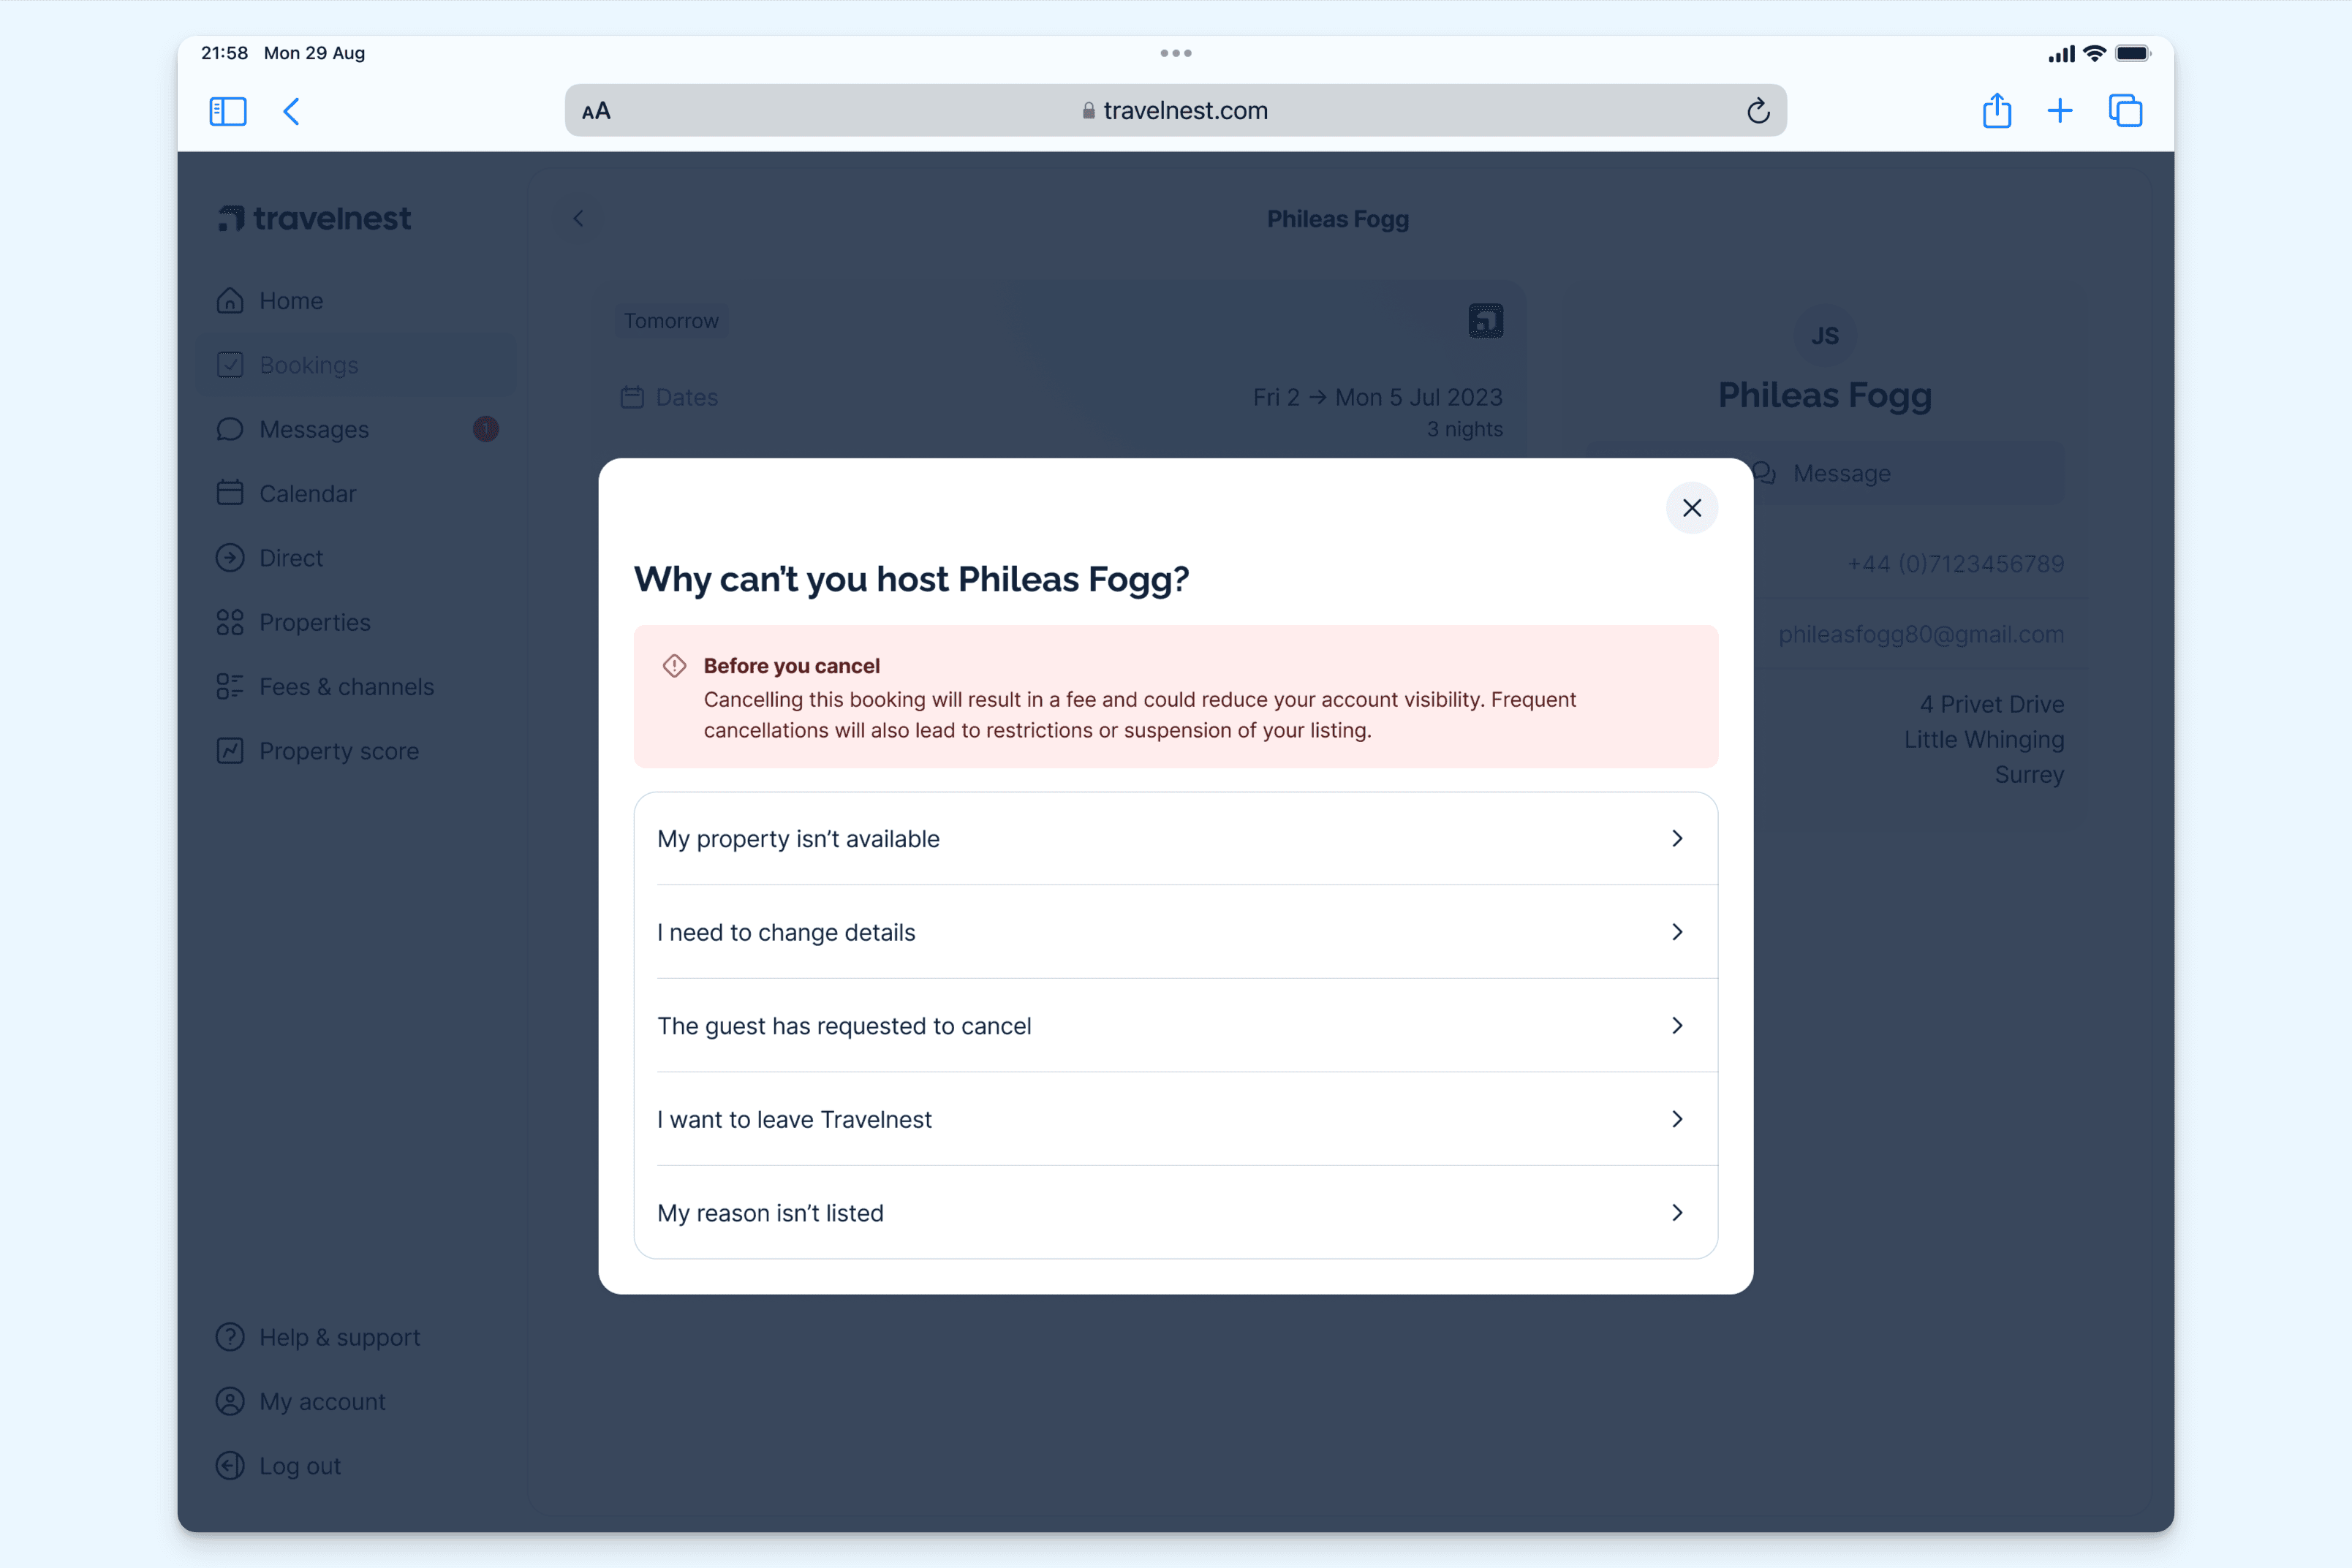Image resolution: width=2352 pixels, height=1568 pixels.
Task: Tap the info icon beside Before you cancel
Action: click(675, 666)
